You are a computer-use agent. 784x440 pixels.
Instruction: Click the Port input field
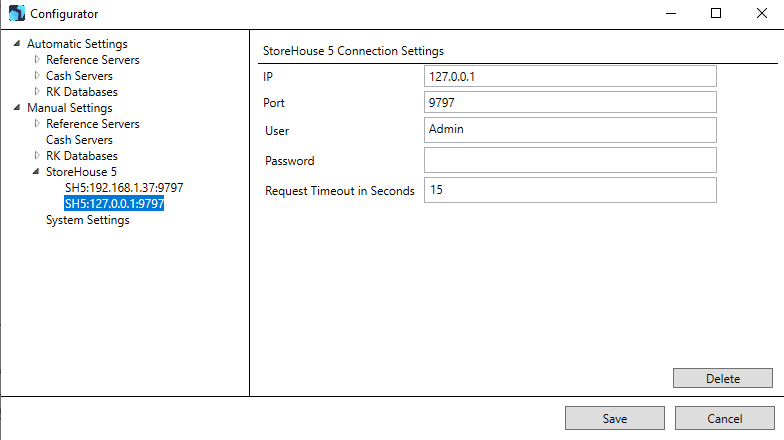pos(570,102)
